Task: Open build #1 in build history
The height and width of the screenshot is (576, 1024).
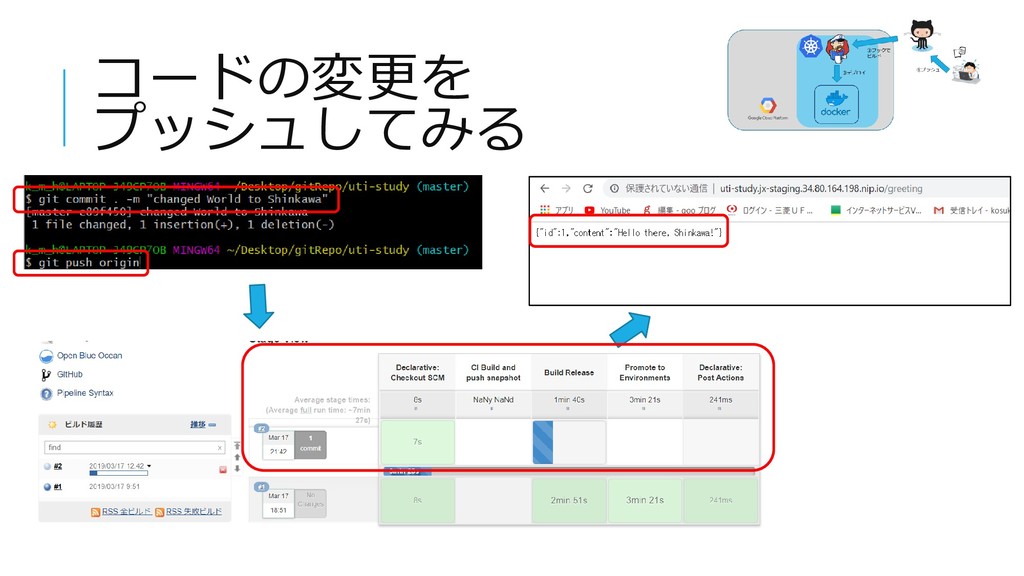Action: [x=58, y=487]
